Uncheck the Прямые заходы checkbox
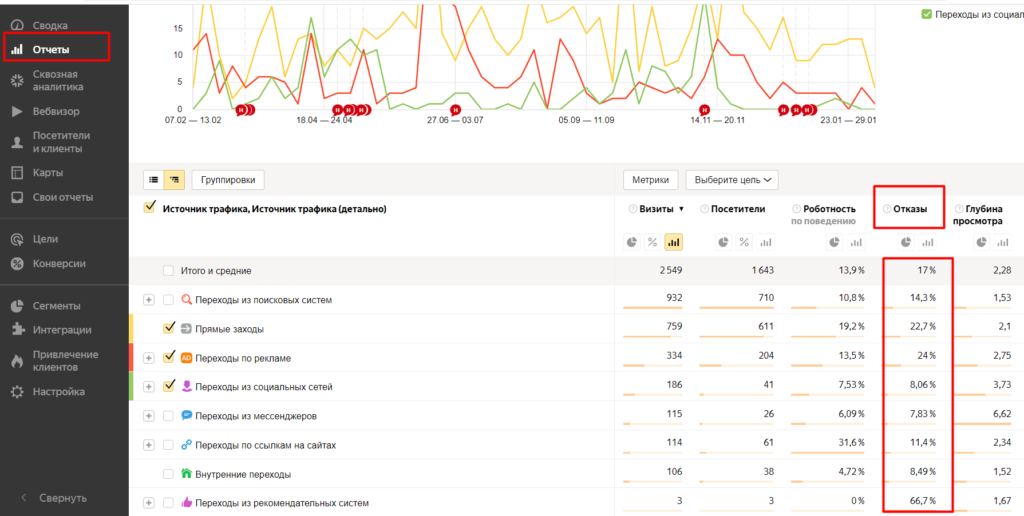Screen dimensions: 1024x516 [x=168, y=328]
